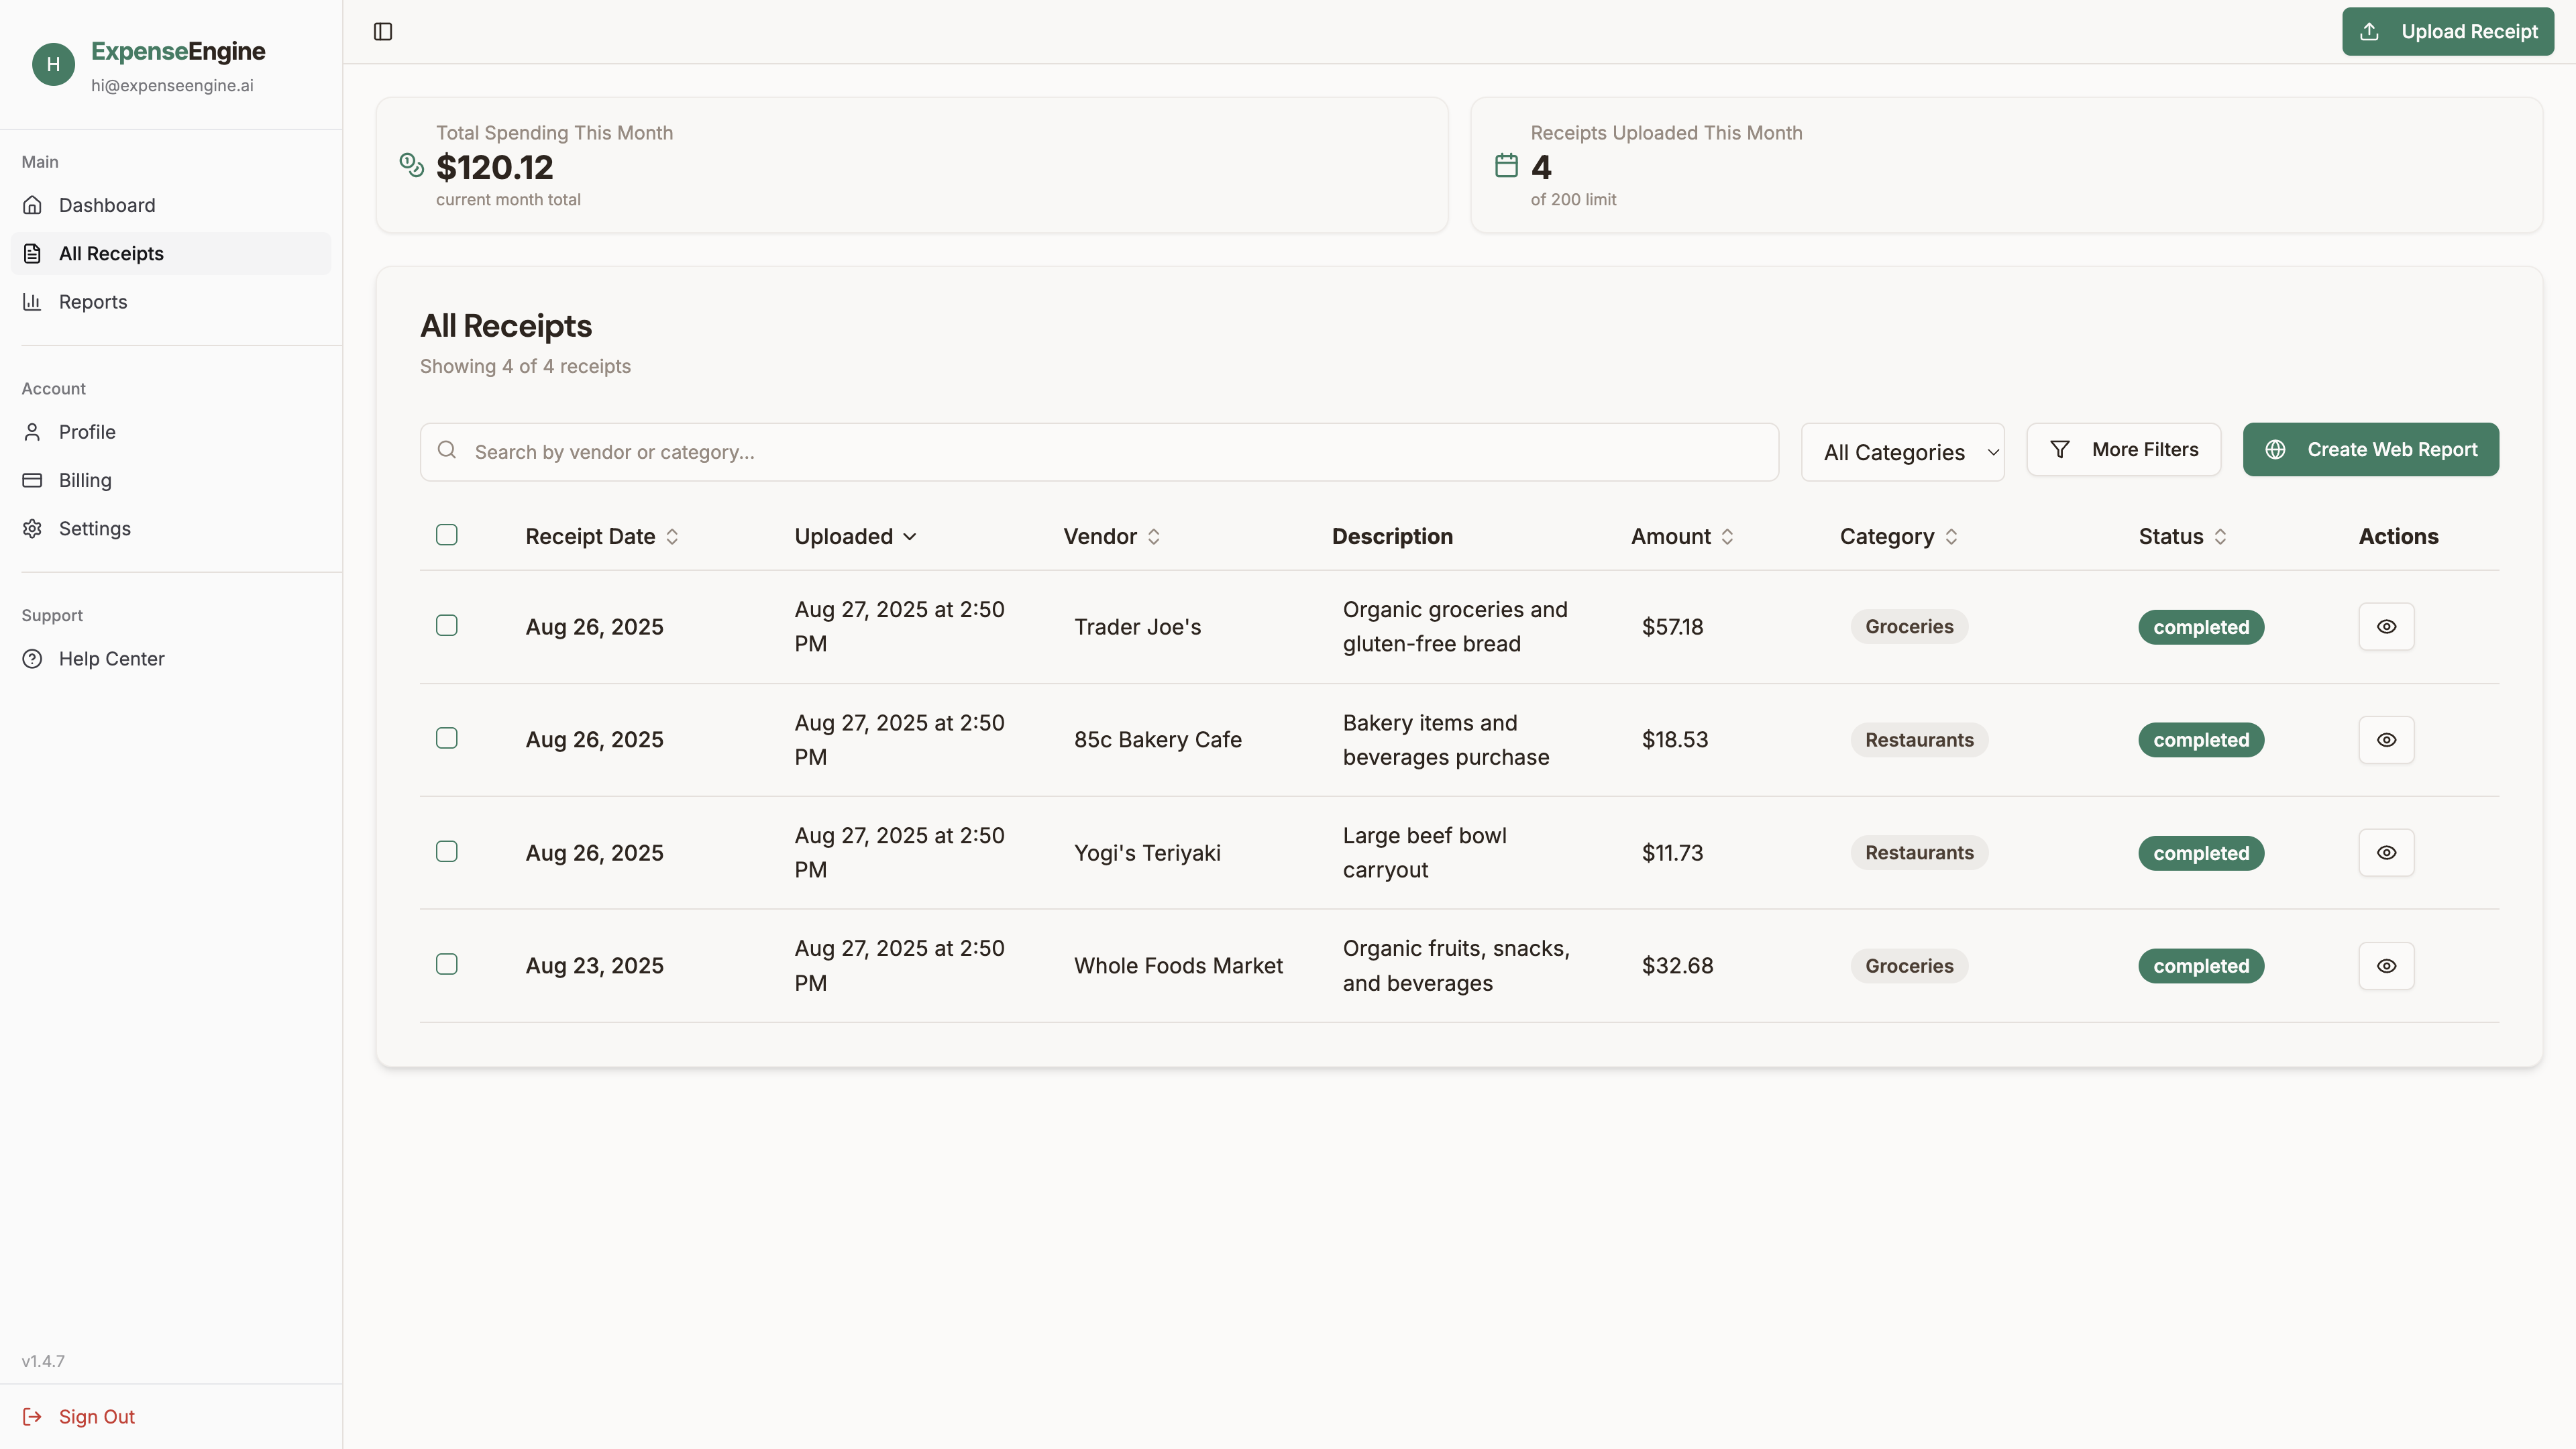
Task: View the Yogi's Teriyaki receipt details
Action: 2386,852
